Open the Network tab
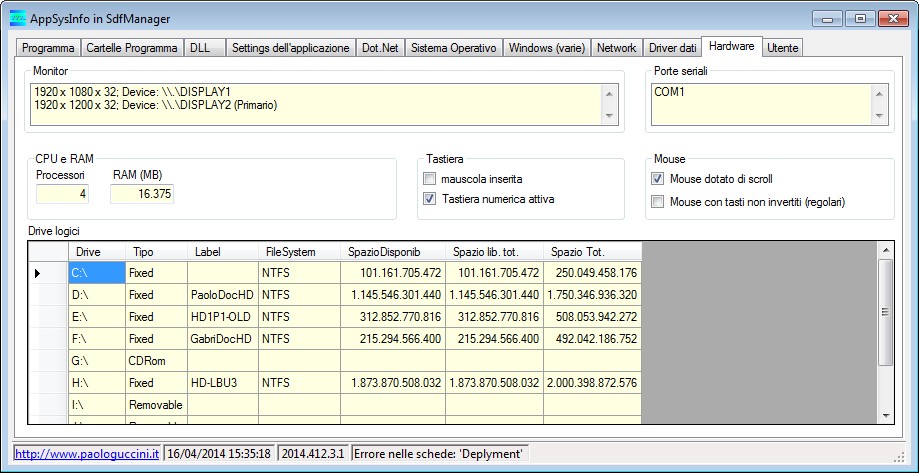The height and width of the screenshot is (473, 919). point(617,48)
